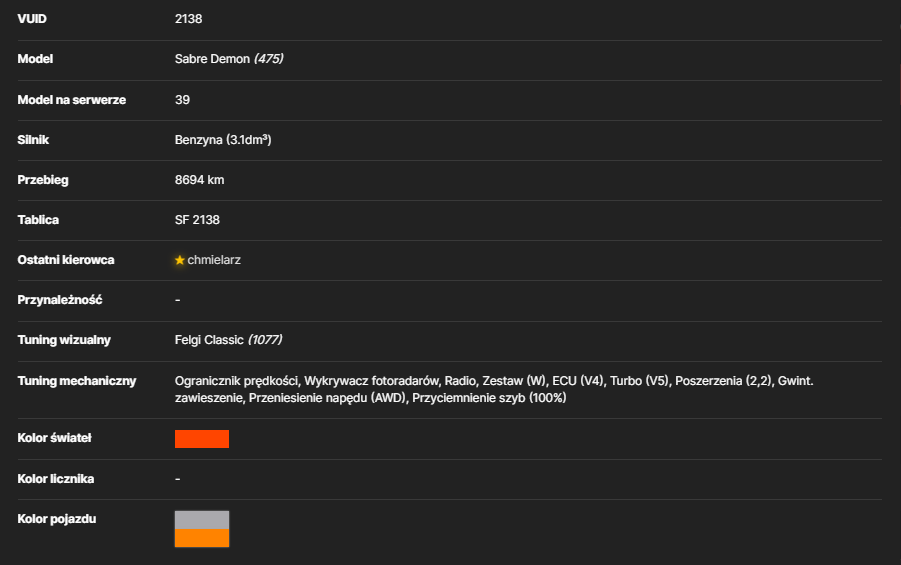Viewport: 901px width, 565px height.
Task: Click the Tuning mechaniczny label
Action: point(77,380)
